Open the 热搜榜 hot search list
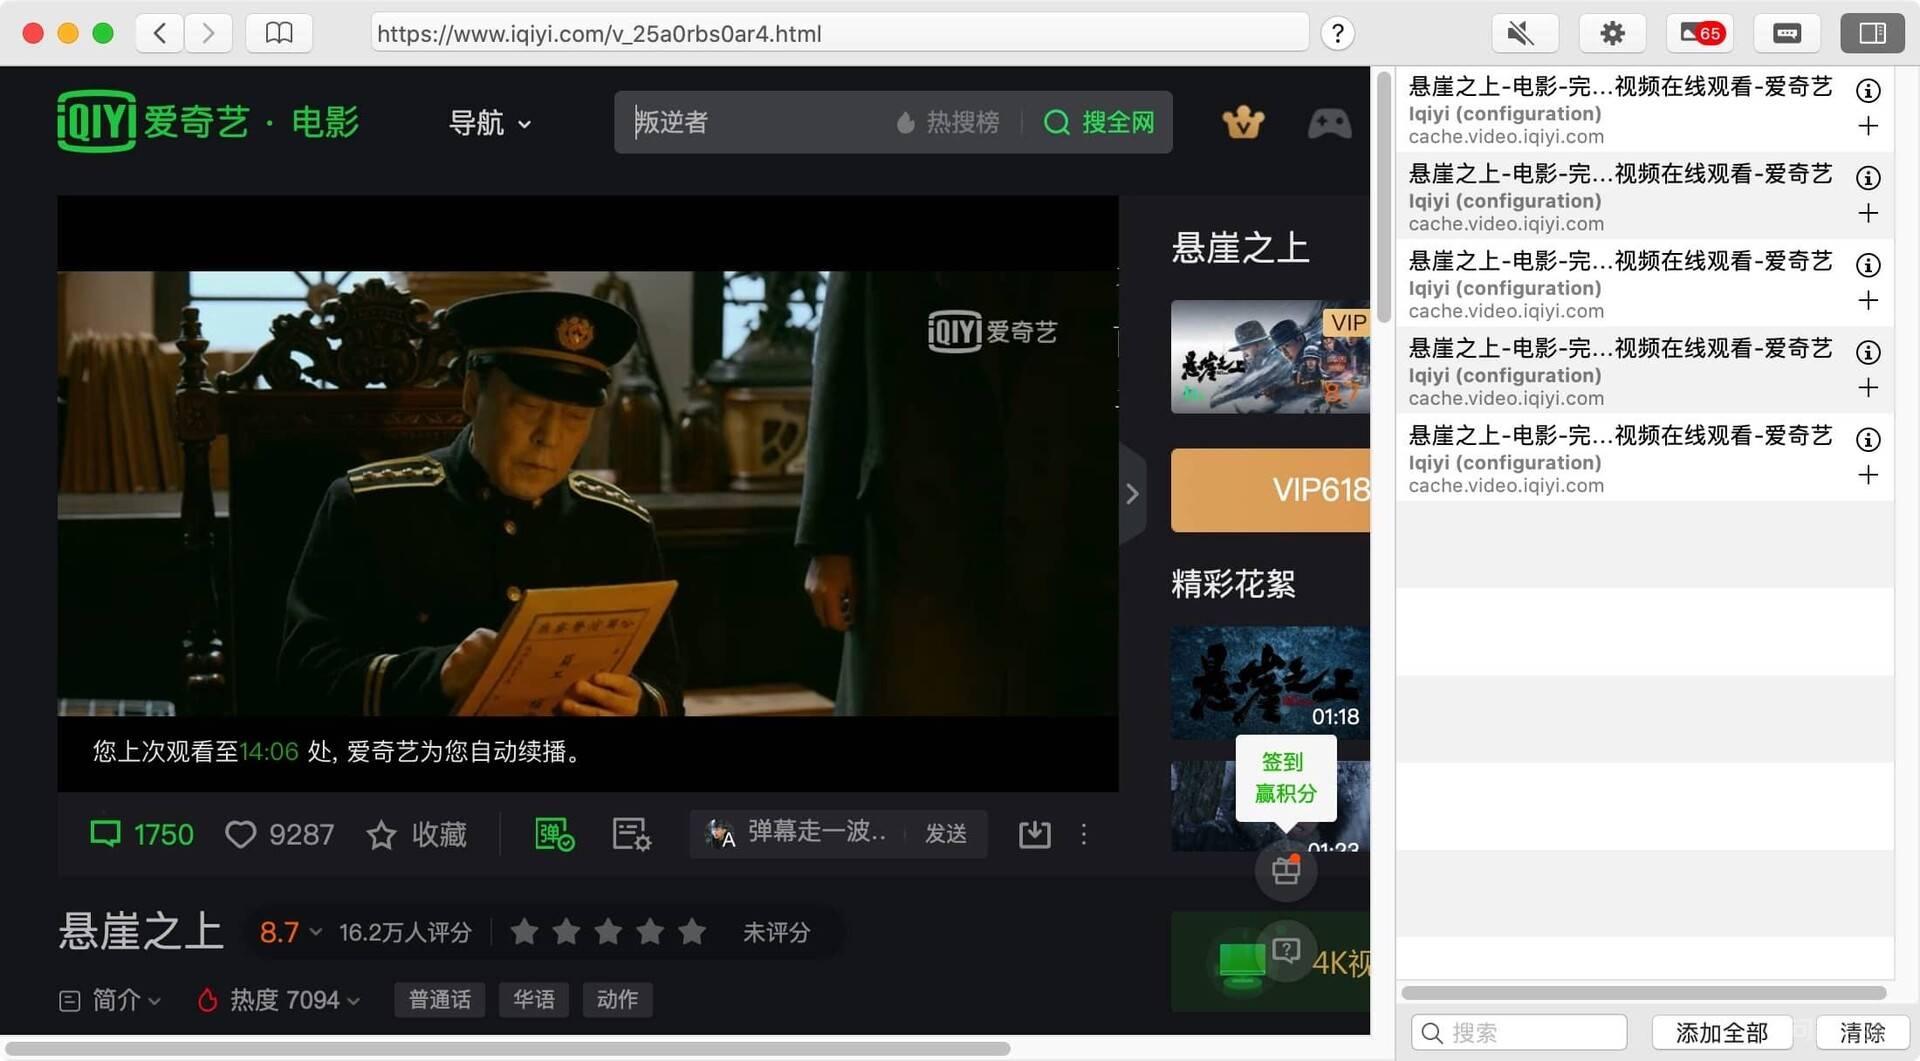 947,122
